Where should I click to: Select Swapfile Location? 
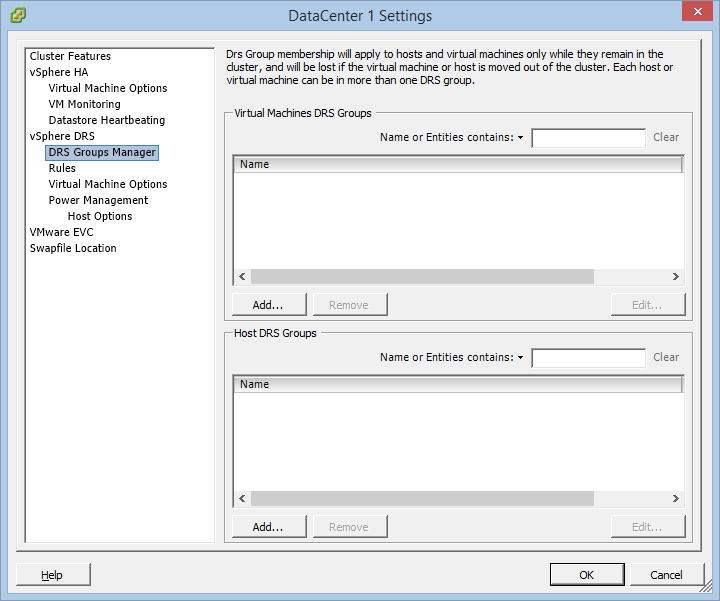73,248
